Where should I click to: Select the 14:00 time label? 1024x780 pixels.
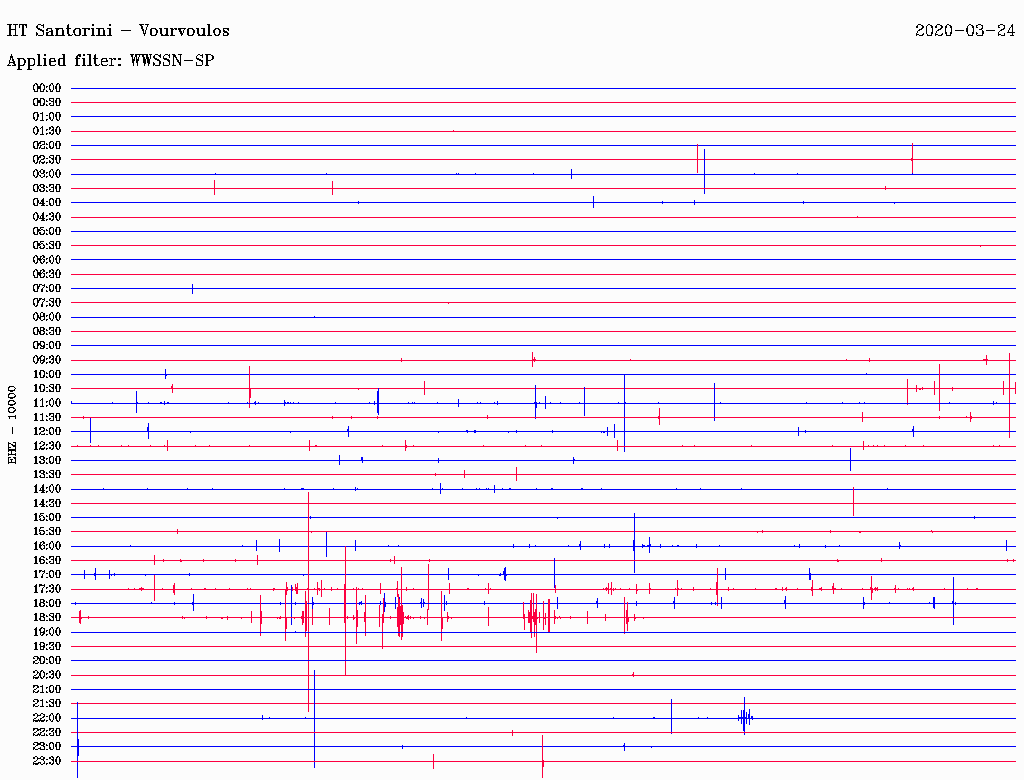pos(47,489)
